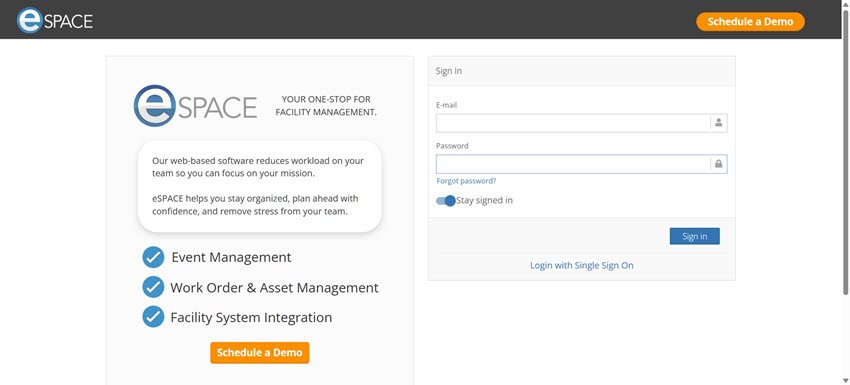
Task: Click the orange Schedule a Demo button below features
Action: 260,352
